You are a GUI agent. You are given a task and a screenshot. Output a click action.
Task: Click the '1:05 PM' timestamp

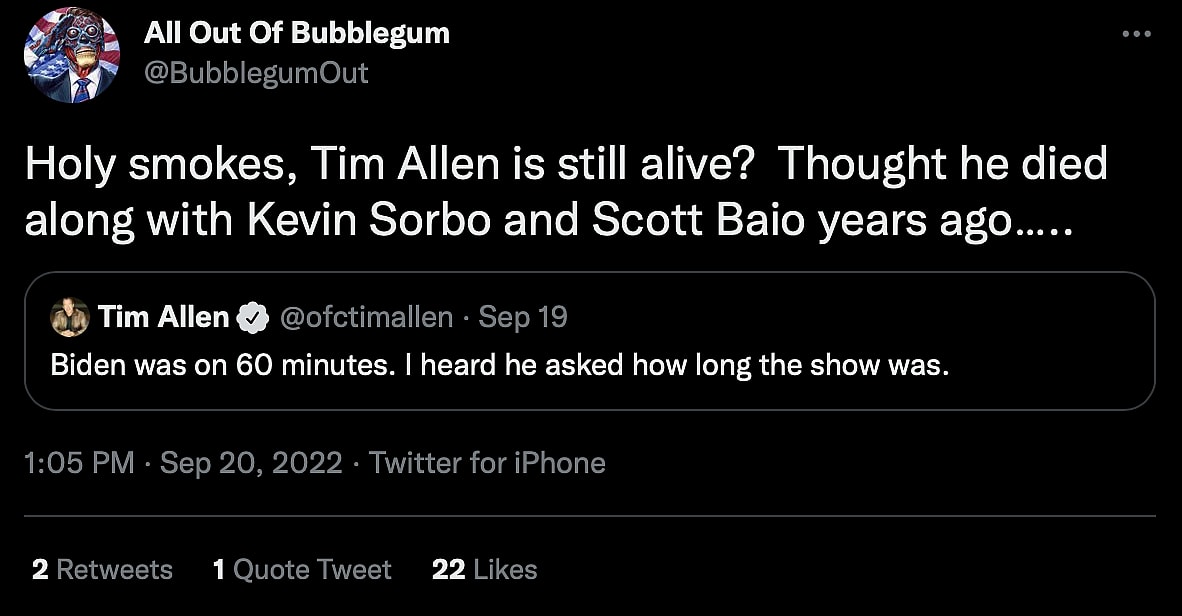point(79,463)
